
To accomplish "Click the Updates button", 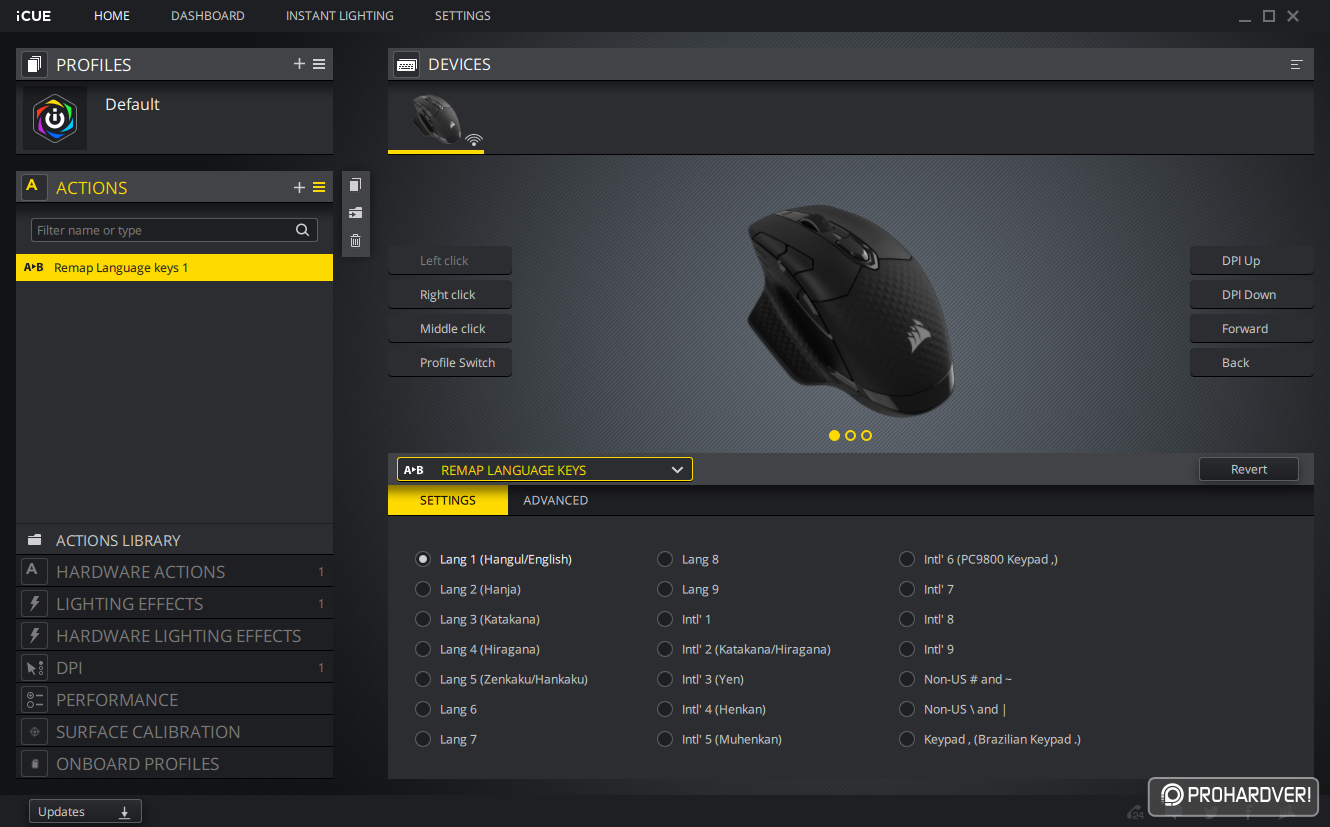I will point(85,812).
